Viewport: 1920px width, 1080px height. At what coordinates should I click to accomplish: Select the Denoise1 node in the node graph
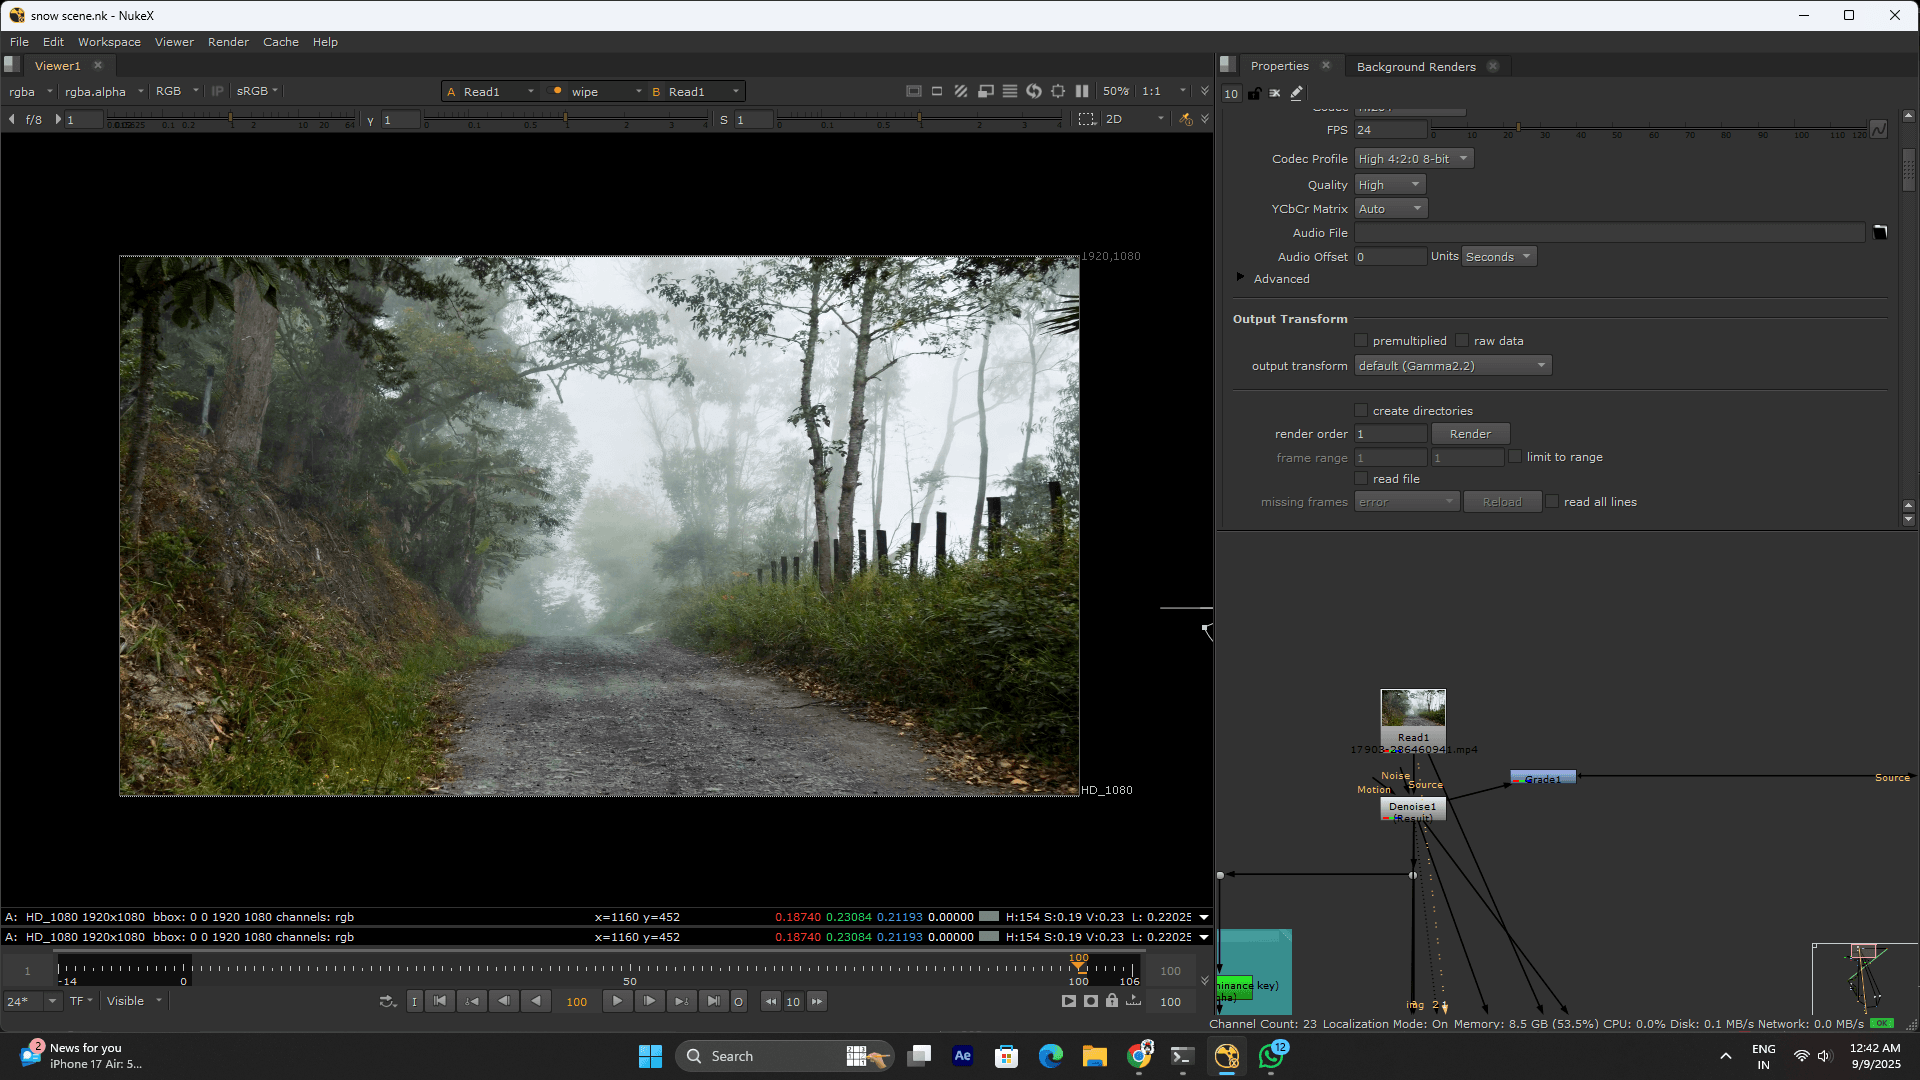tap(1413, 810)
